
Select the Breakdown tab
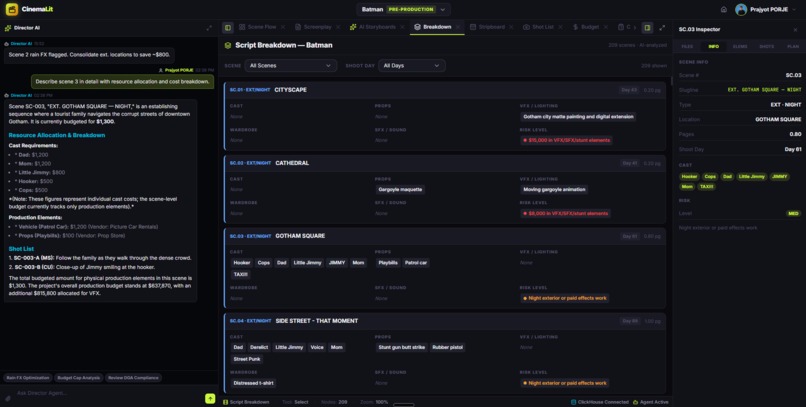point(437,27)
